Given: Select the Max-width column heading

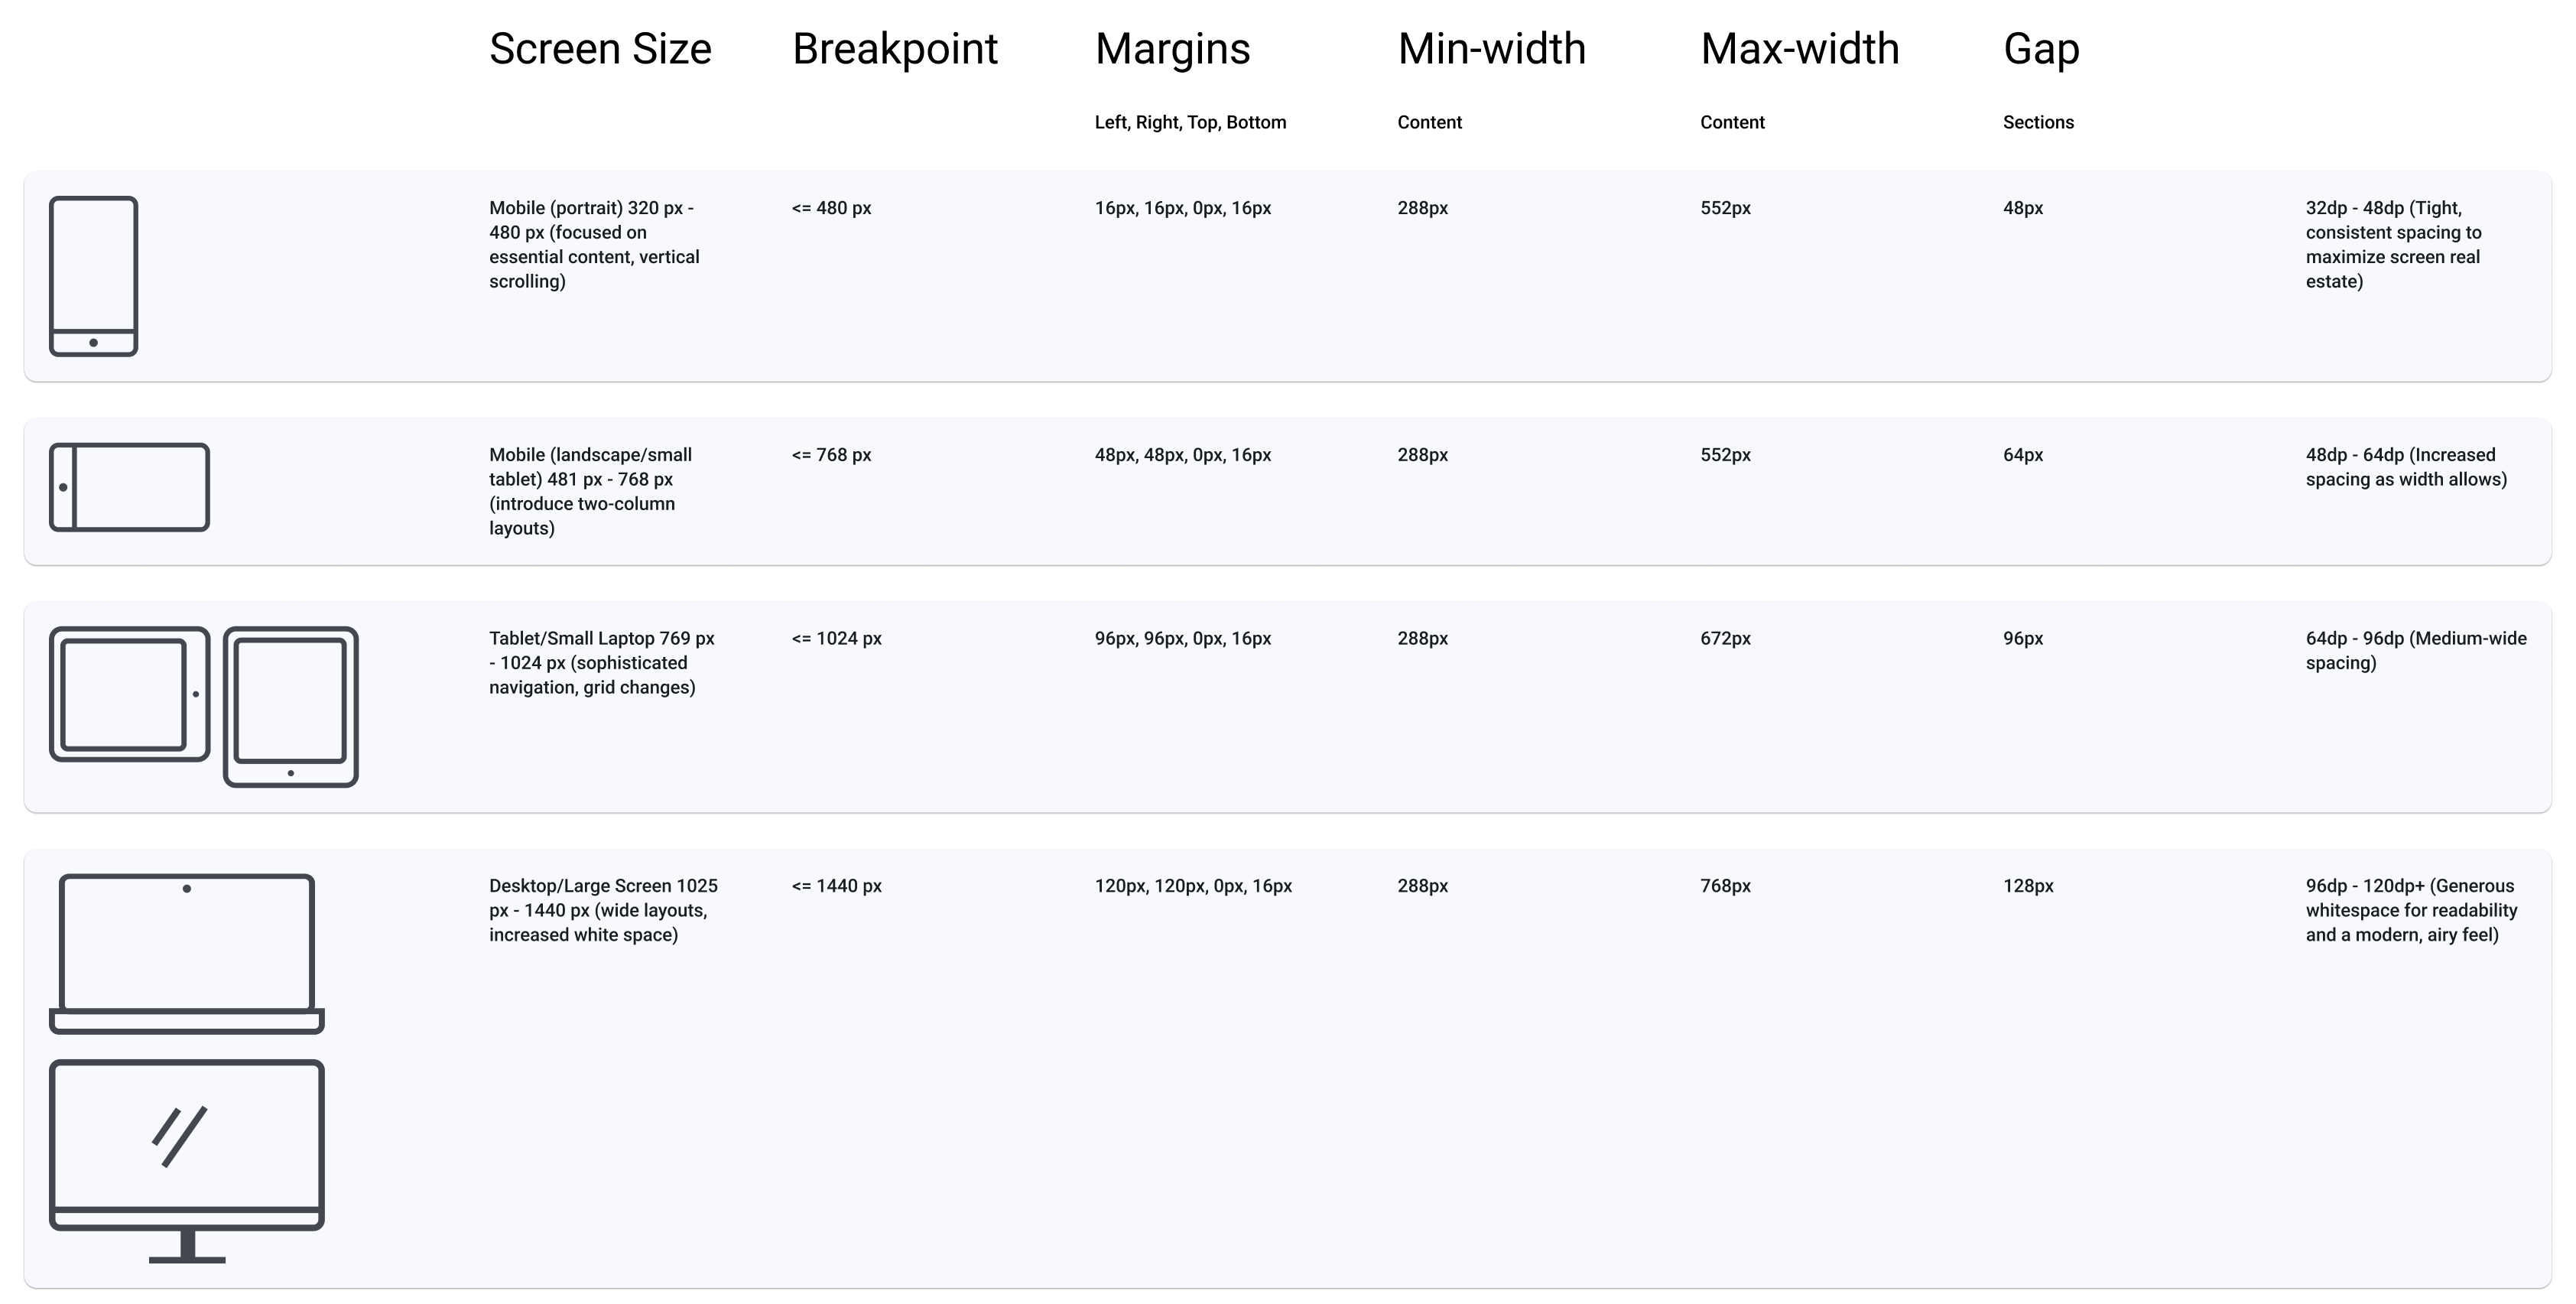Looking at the screenshot, I should click(1799, 49).
